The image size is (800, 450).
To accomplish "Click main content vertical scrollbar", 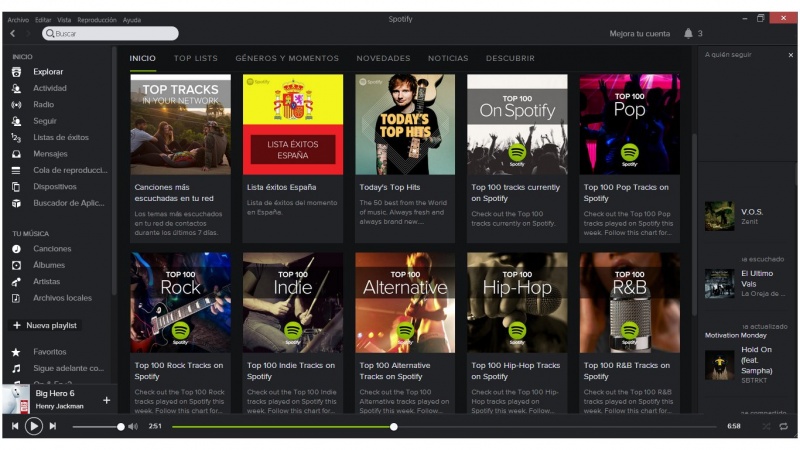I will tap(694, 224).
